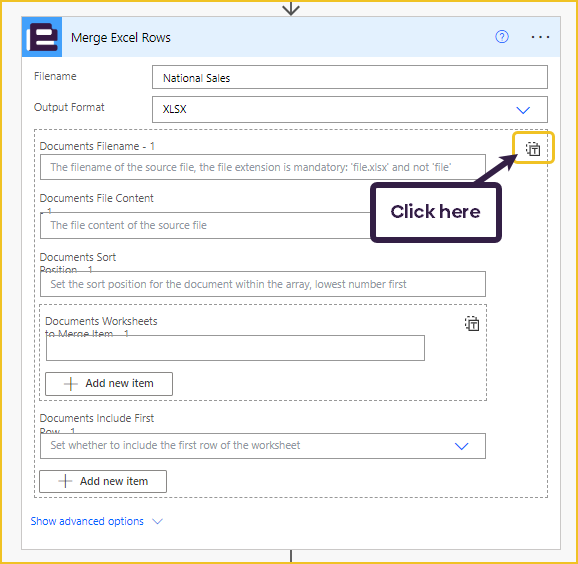Add new worksheet item to merge

(x=109, y=384)
